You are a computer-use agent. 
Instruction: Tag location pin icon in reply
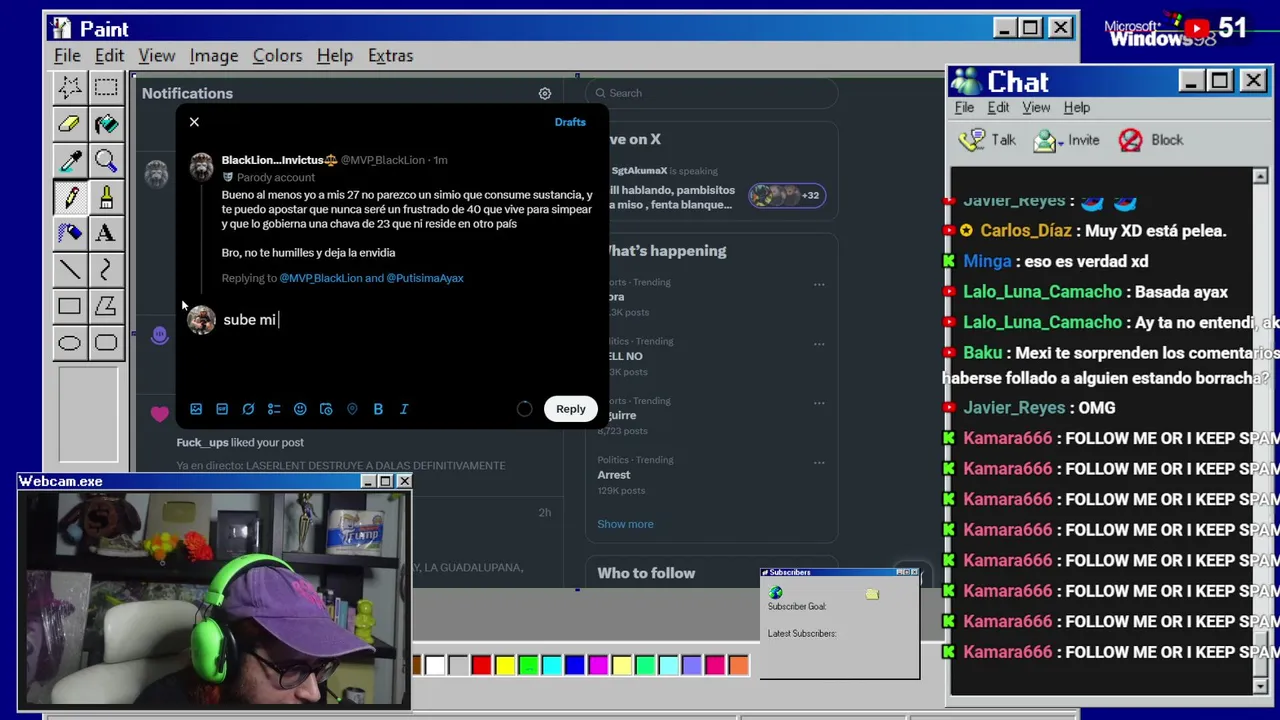click(x=352, y=409)
